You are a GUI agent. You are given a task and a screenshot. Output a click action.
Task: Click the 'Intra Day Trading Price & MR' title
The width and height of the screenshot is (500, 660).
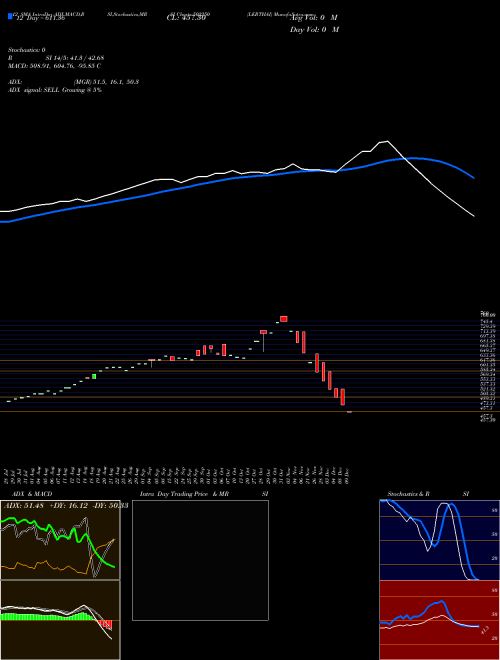[x=184, y=494]
